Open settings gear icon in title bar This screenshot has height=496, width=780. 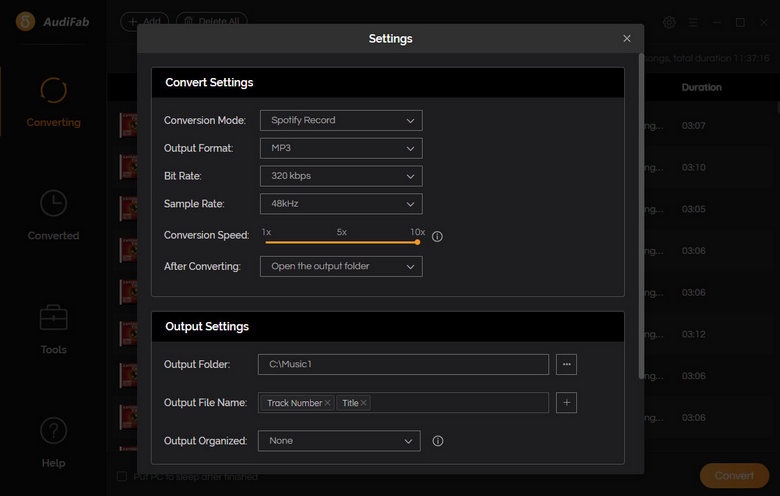(669, 22)
